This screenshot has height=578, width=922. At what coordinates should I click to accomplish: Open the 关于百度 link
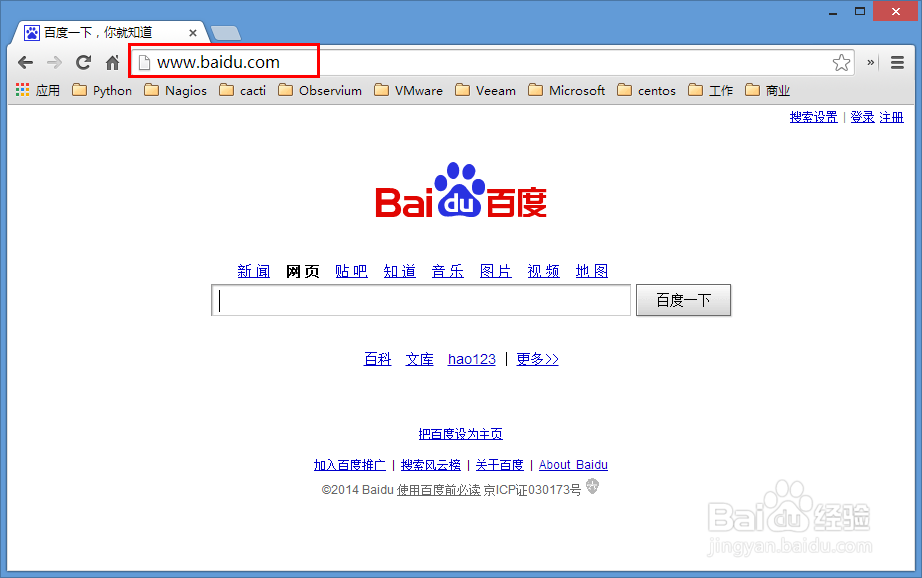click(x=499, y=465)
